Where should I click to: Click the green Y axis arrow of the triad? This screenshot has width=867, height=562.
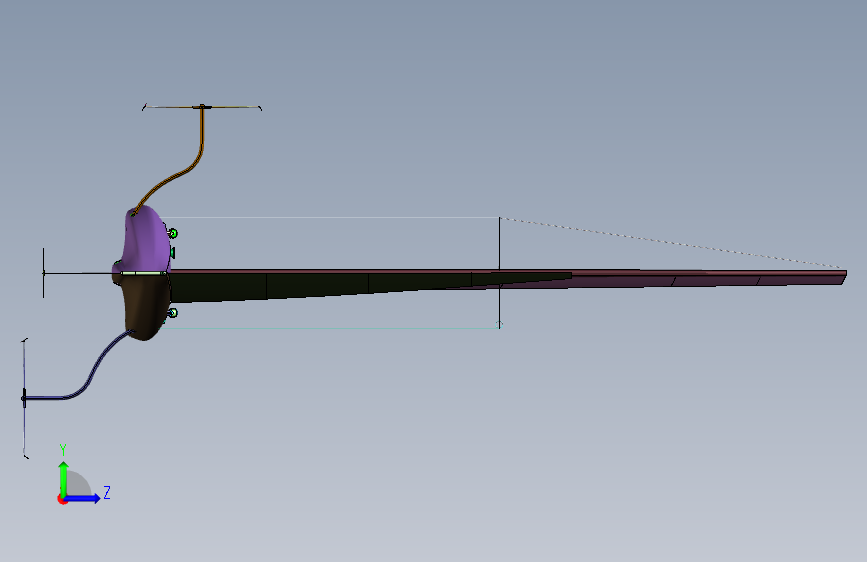[x=64, y=479]
